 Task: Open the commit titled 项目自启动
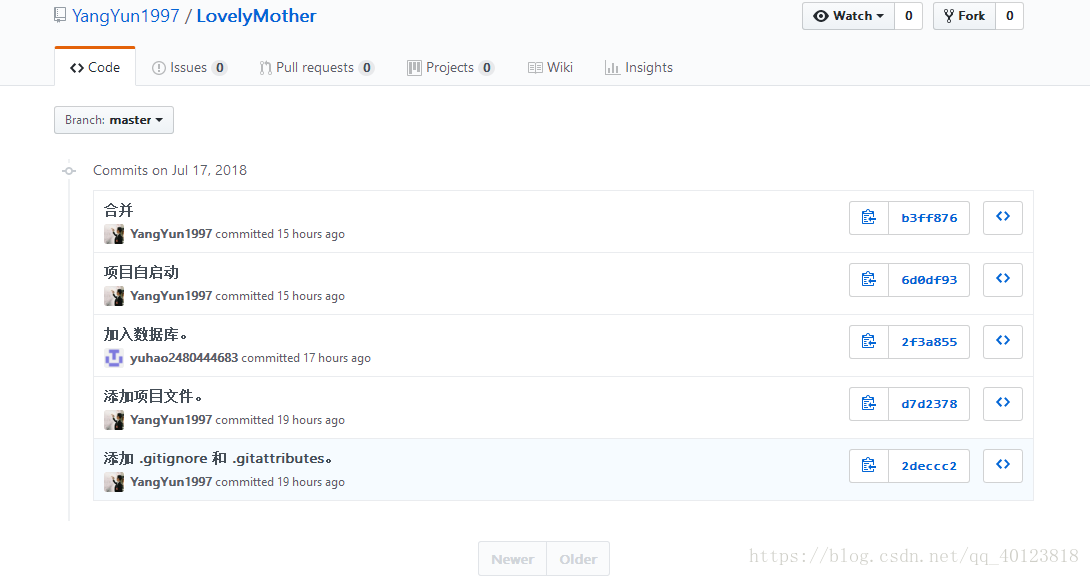(x=141, y=272)
